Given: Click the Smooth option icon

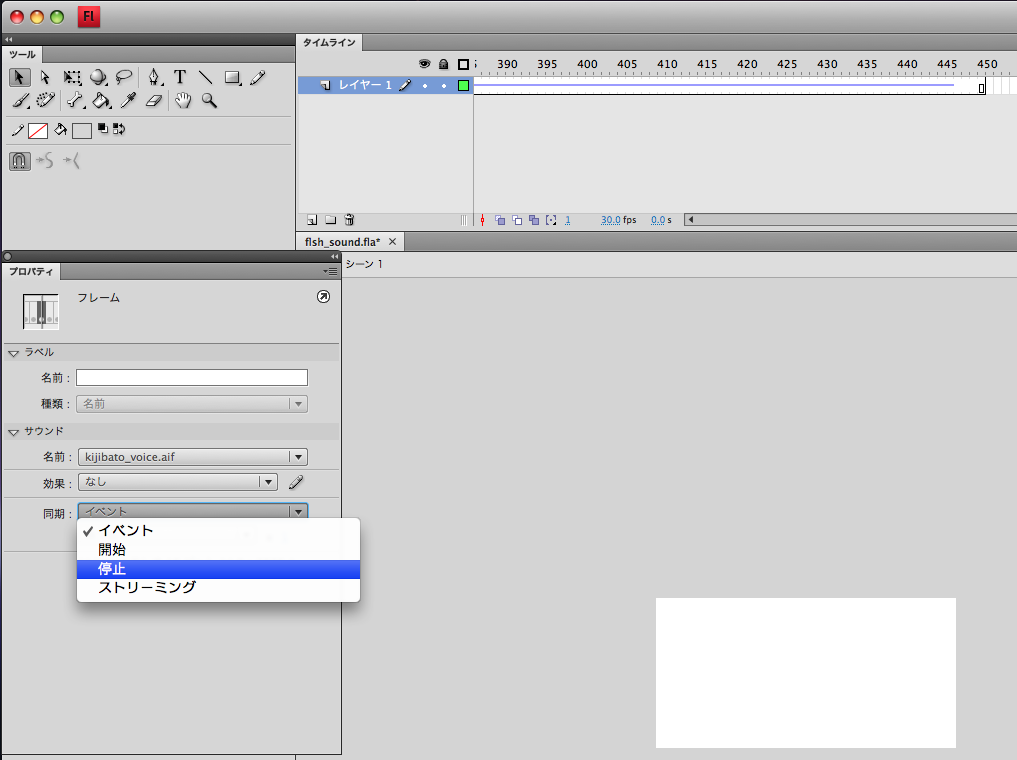Looking at the screenshot, I should coord(45,160).
